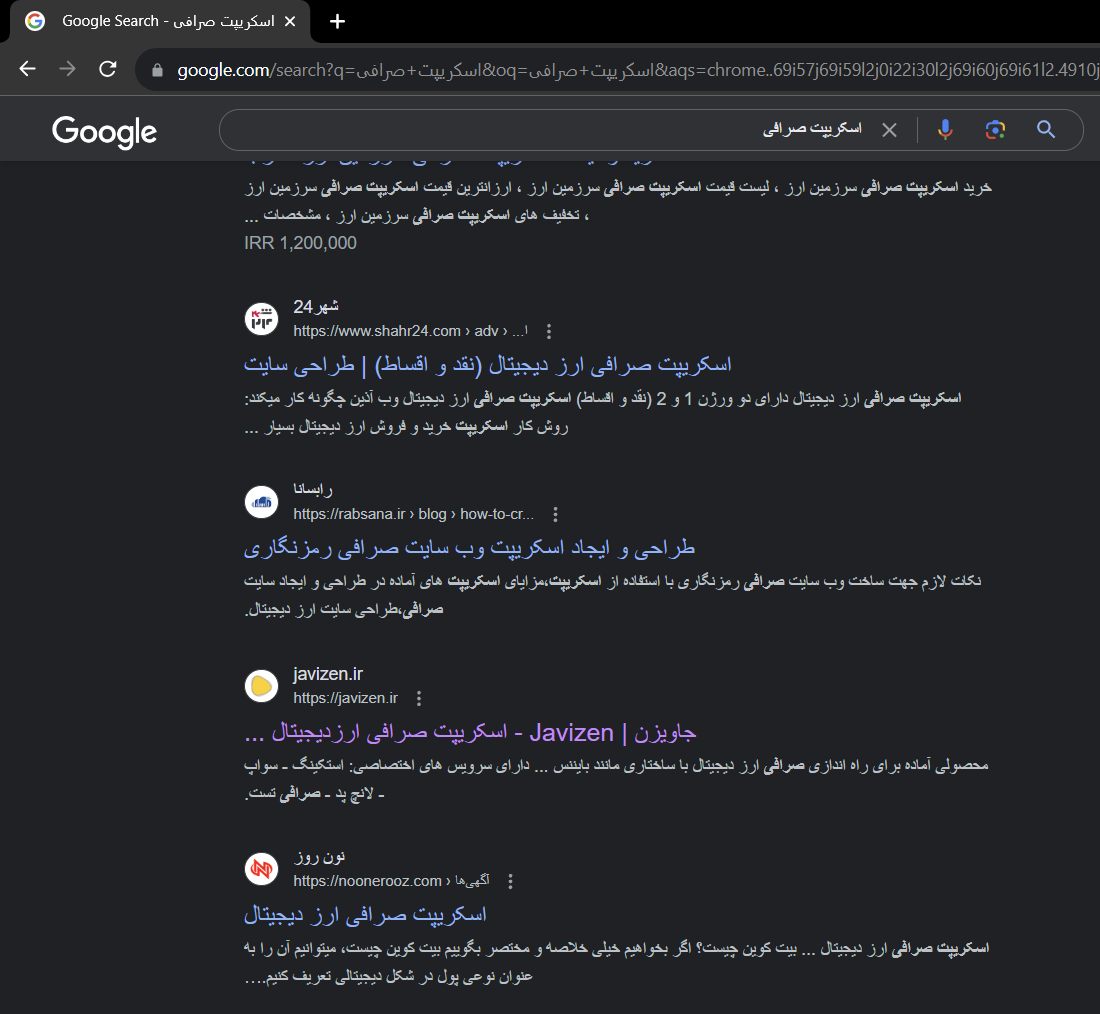Open the rabsana site favicon

[262, 502]
